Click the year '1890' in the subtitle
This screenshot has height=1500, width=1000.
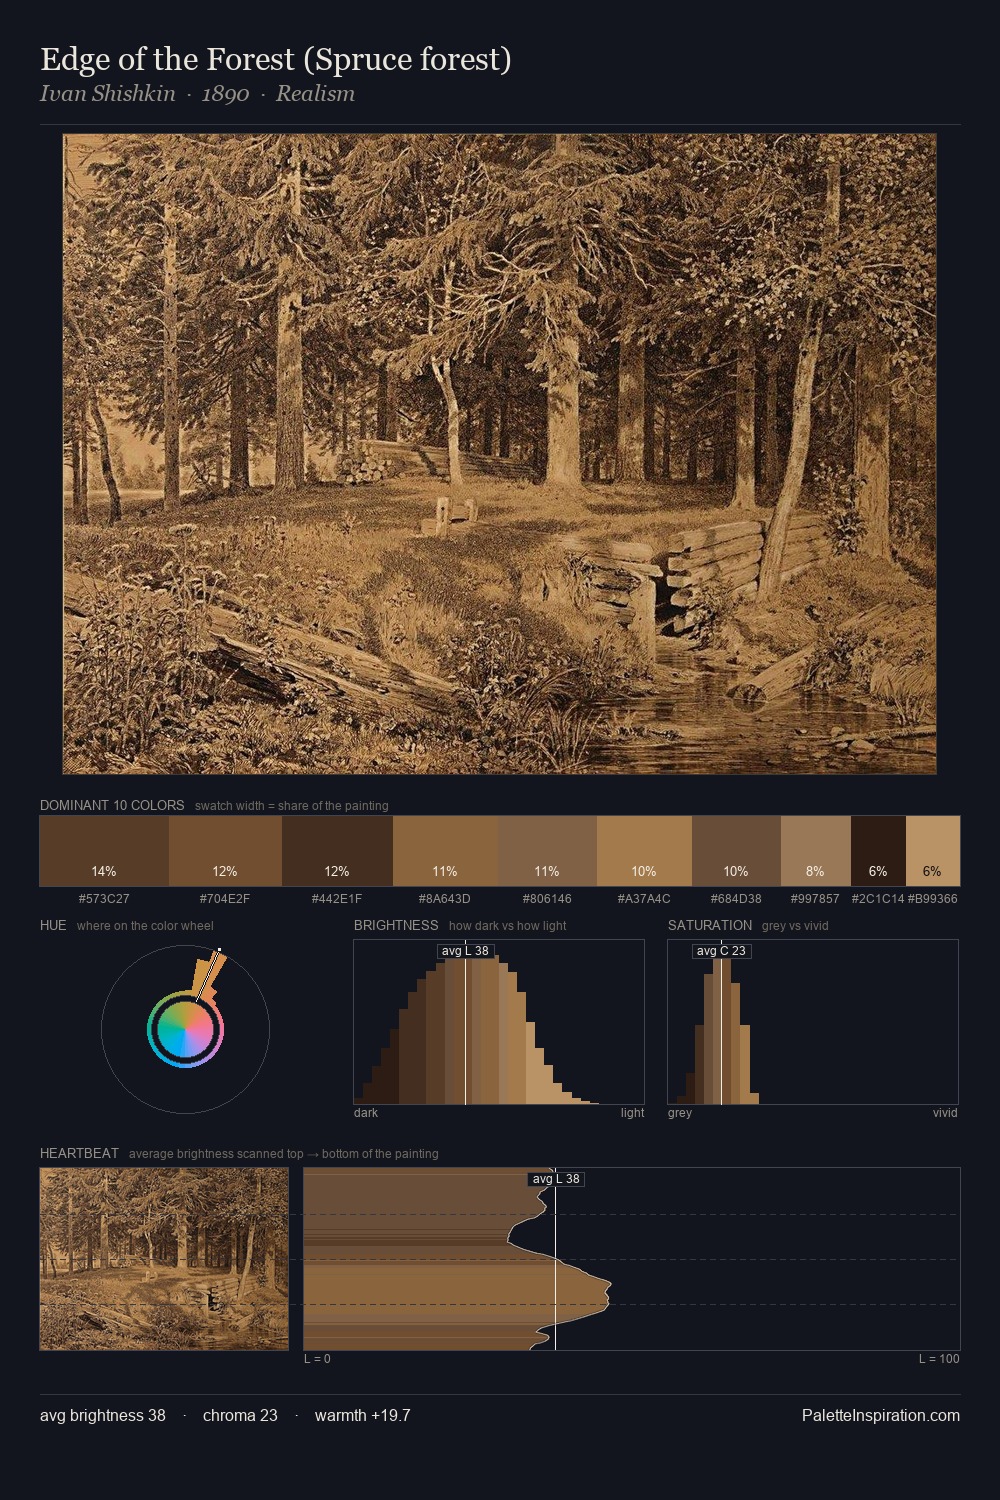point(225,94)
